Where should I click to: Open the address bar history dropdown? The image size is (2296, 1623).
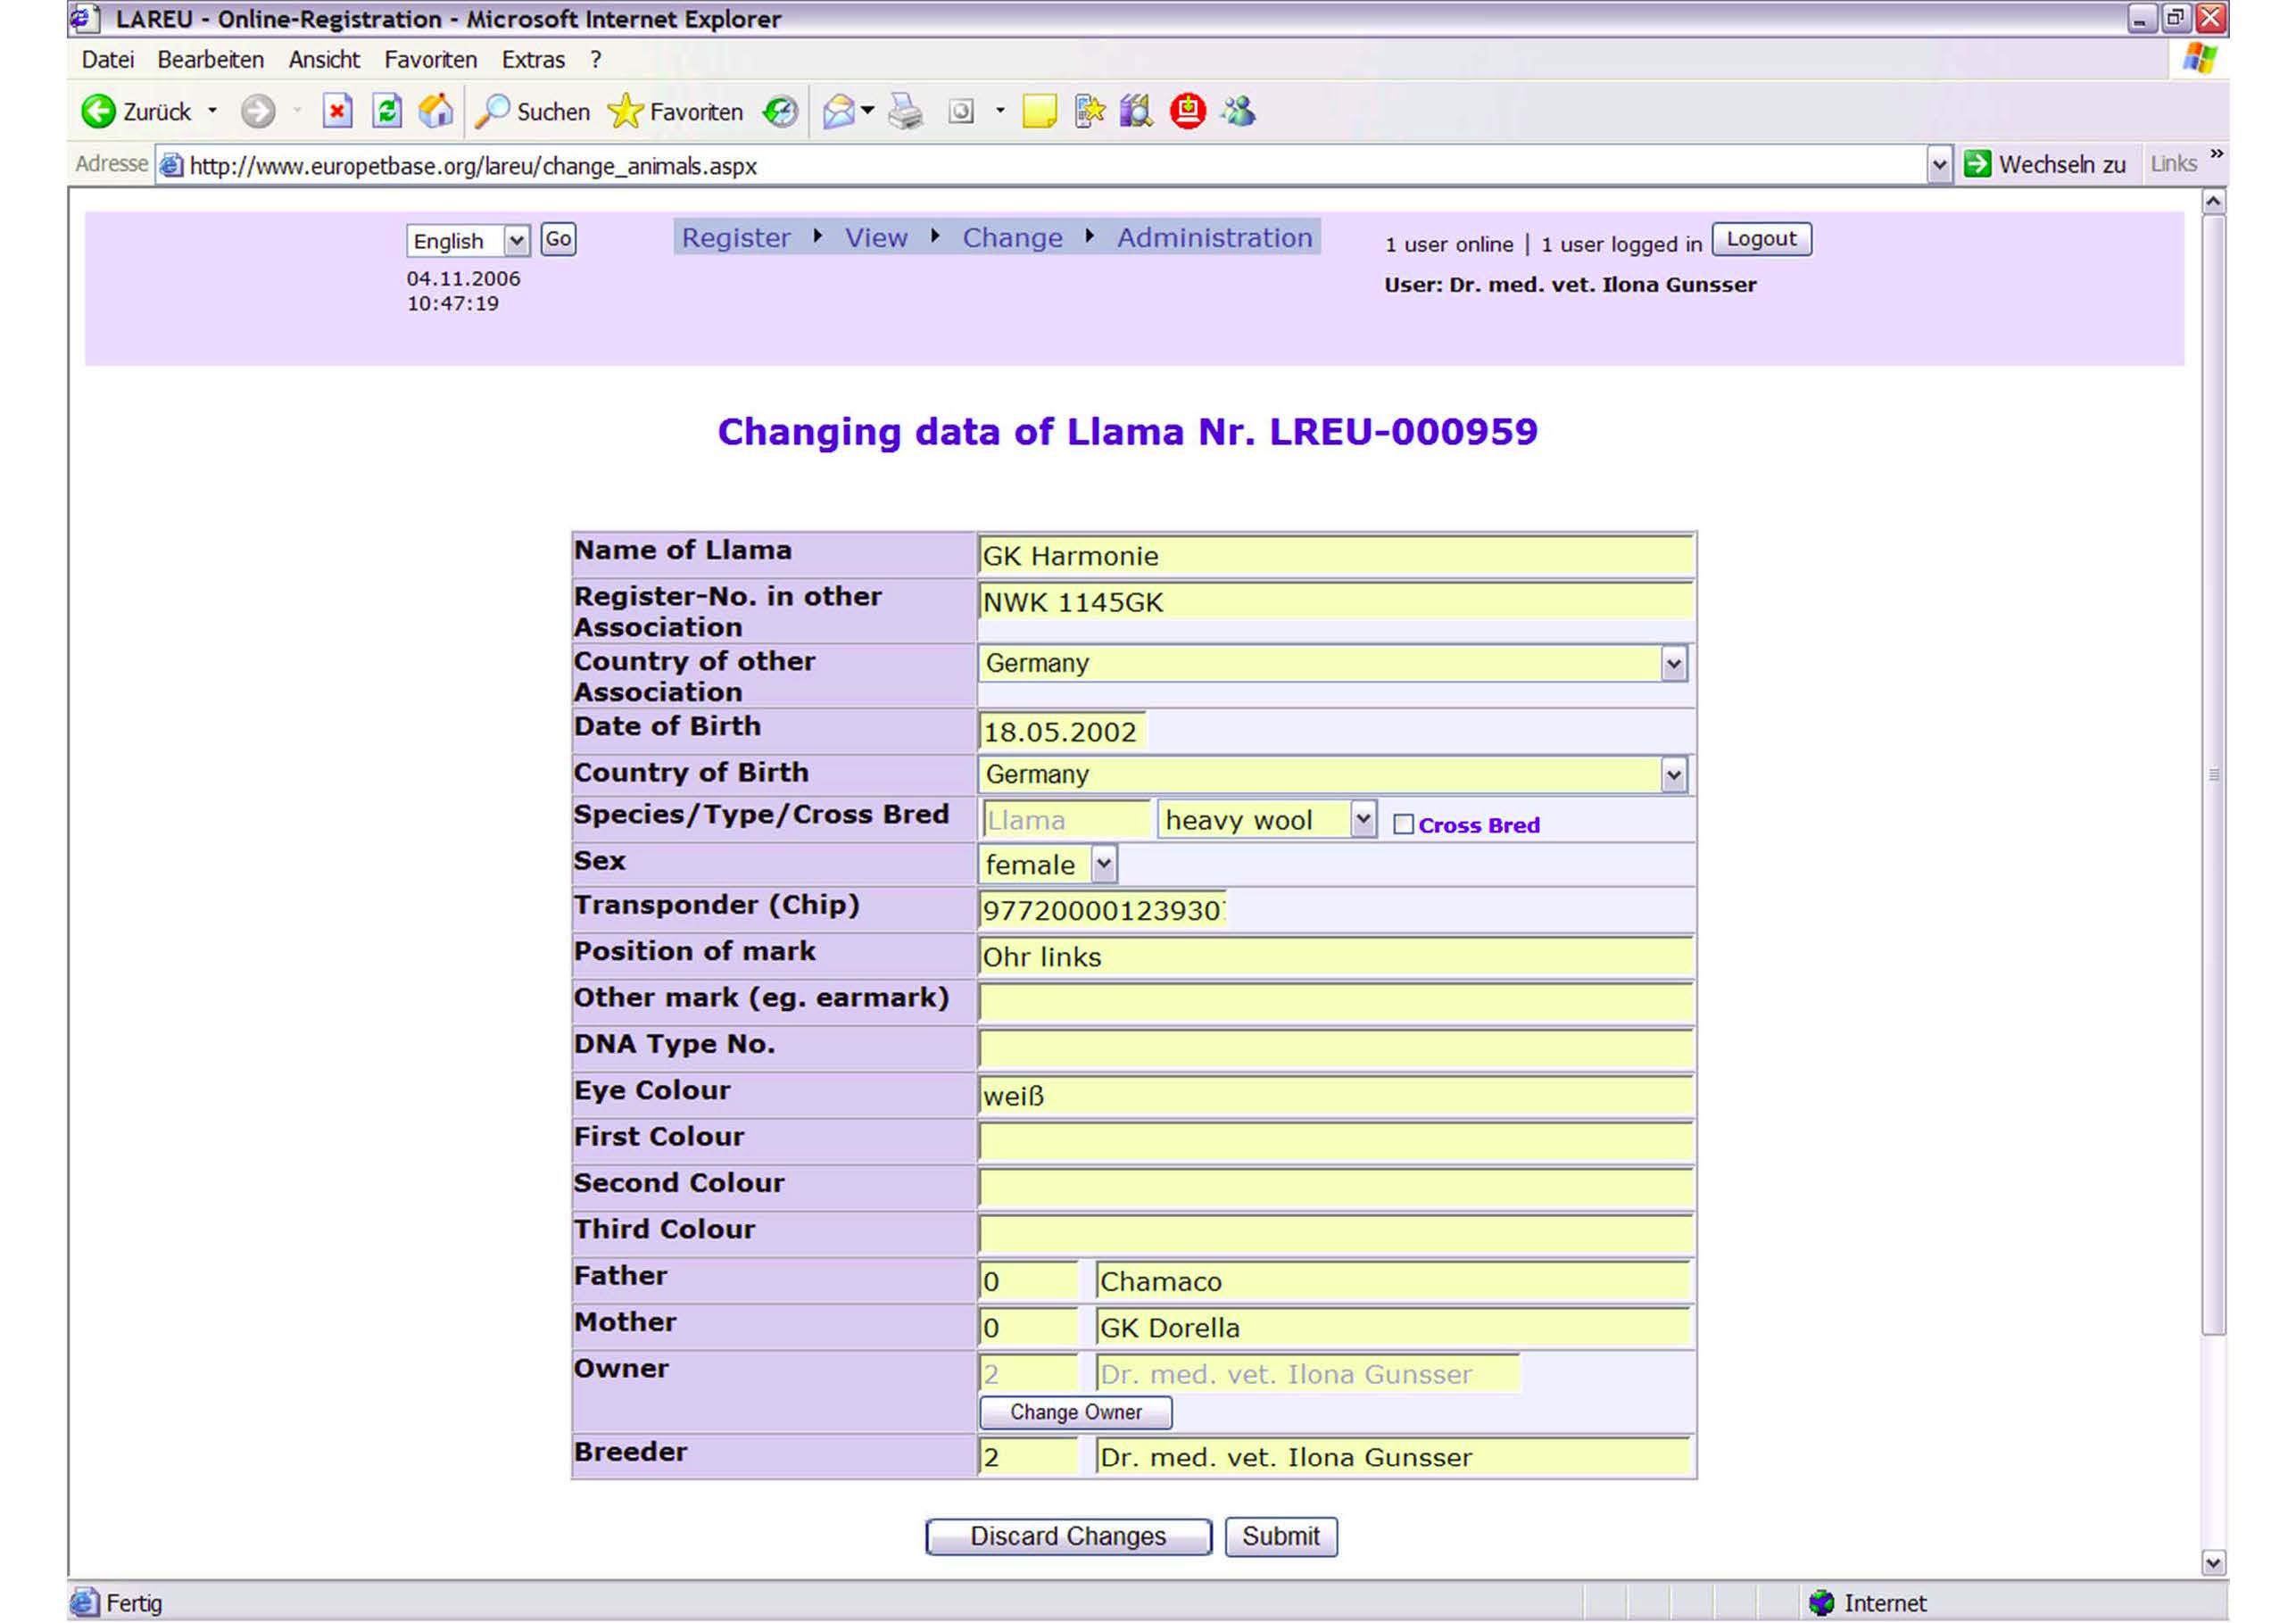[x=1939, y=165]
